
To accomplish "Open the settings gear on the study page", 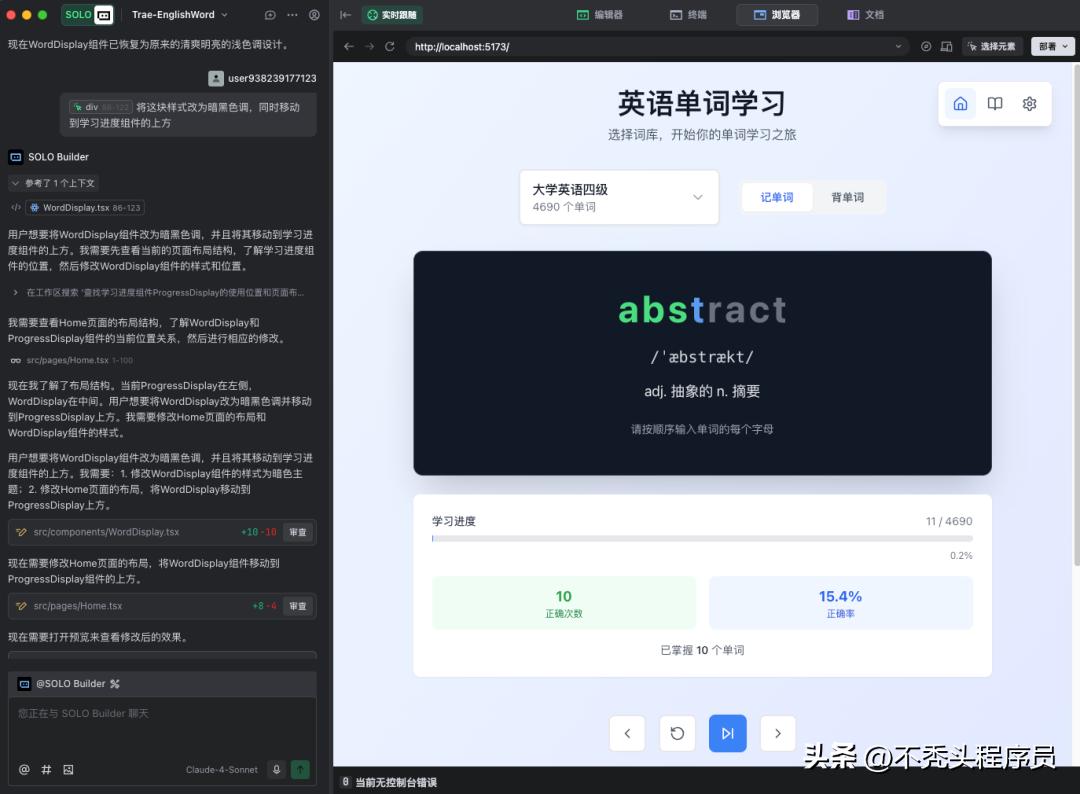I will pos(1029,103).
